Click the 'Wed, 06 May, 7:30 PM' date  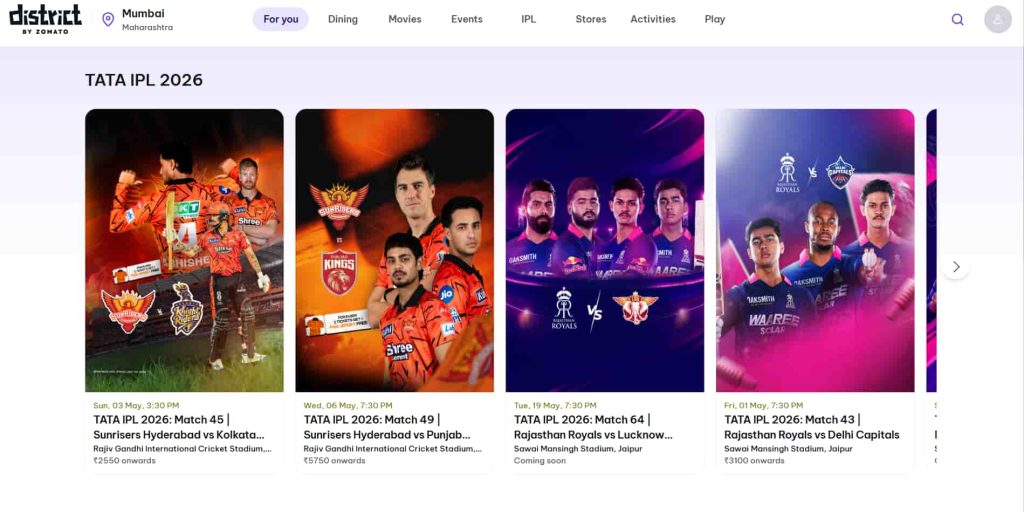tap(348, 406)
